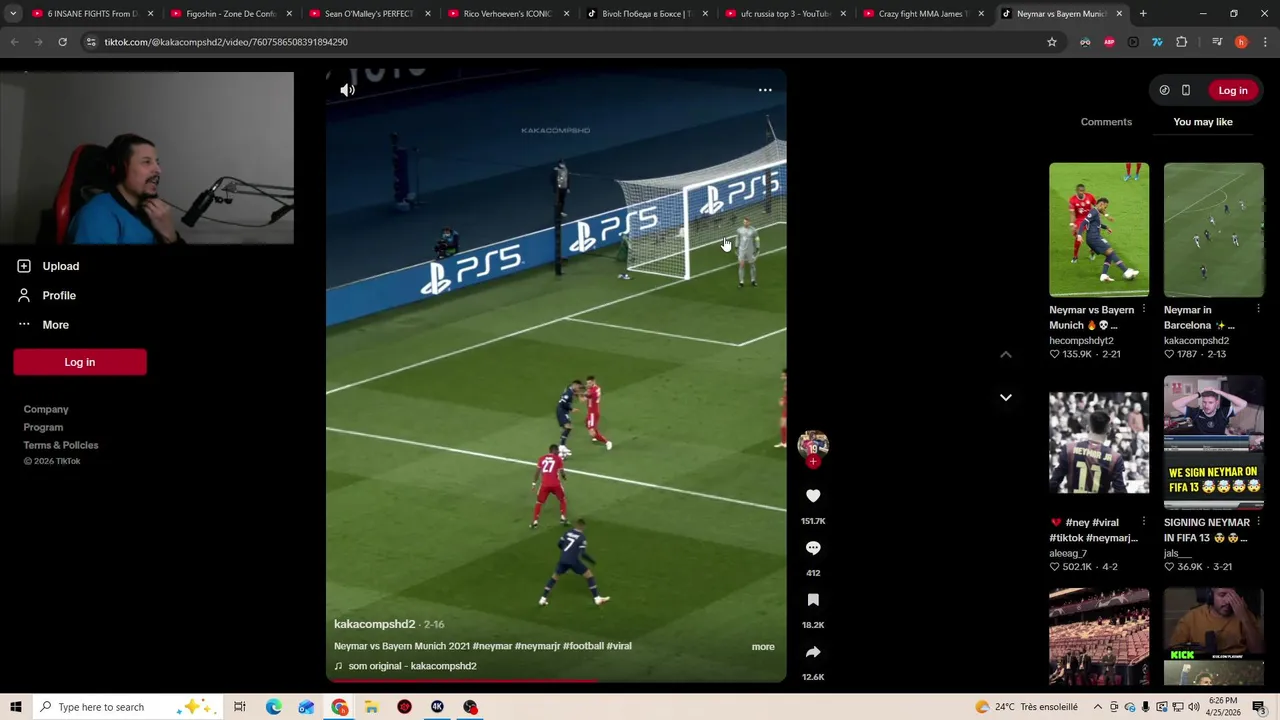
Task: Mute the video with the speaker icon
Action: [x=347, y=90]
